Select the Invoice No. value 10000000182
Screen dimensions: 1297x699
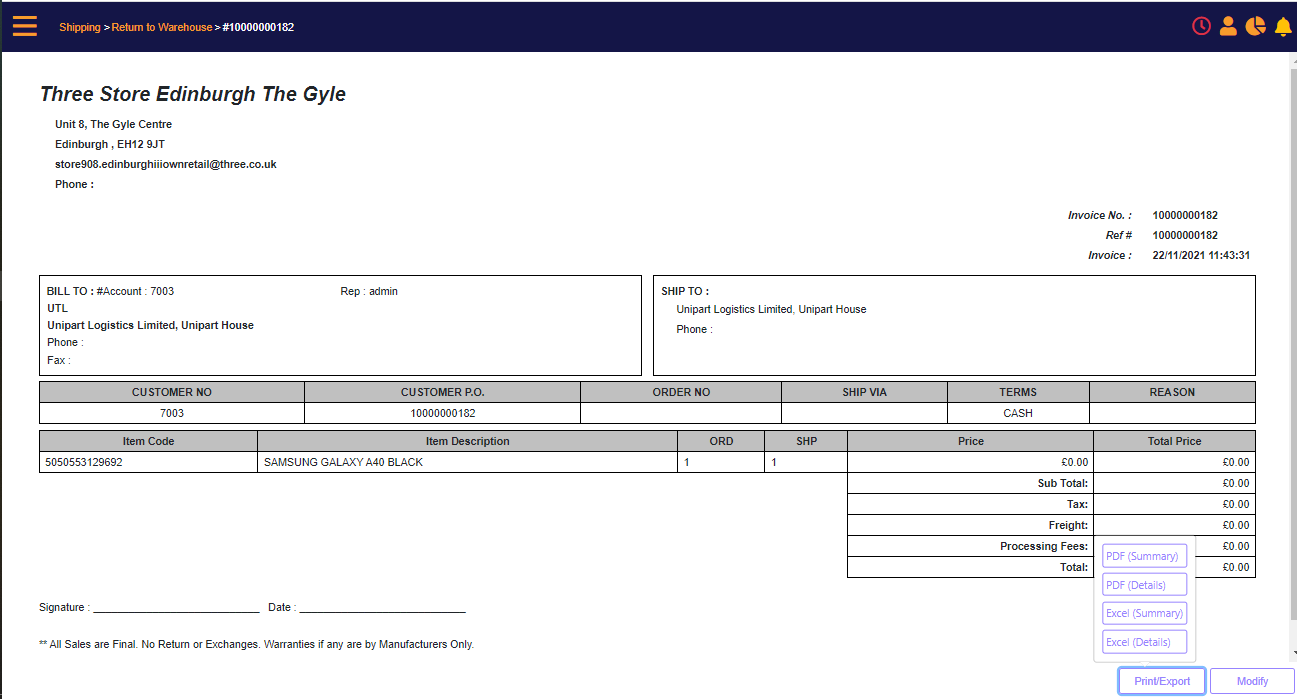coord(1185,215)
